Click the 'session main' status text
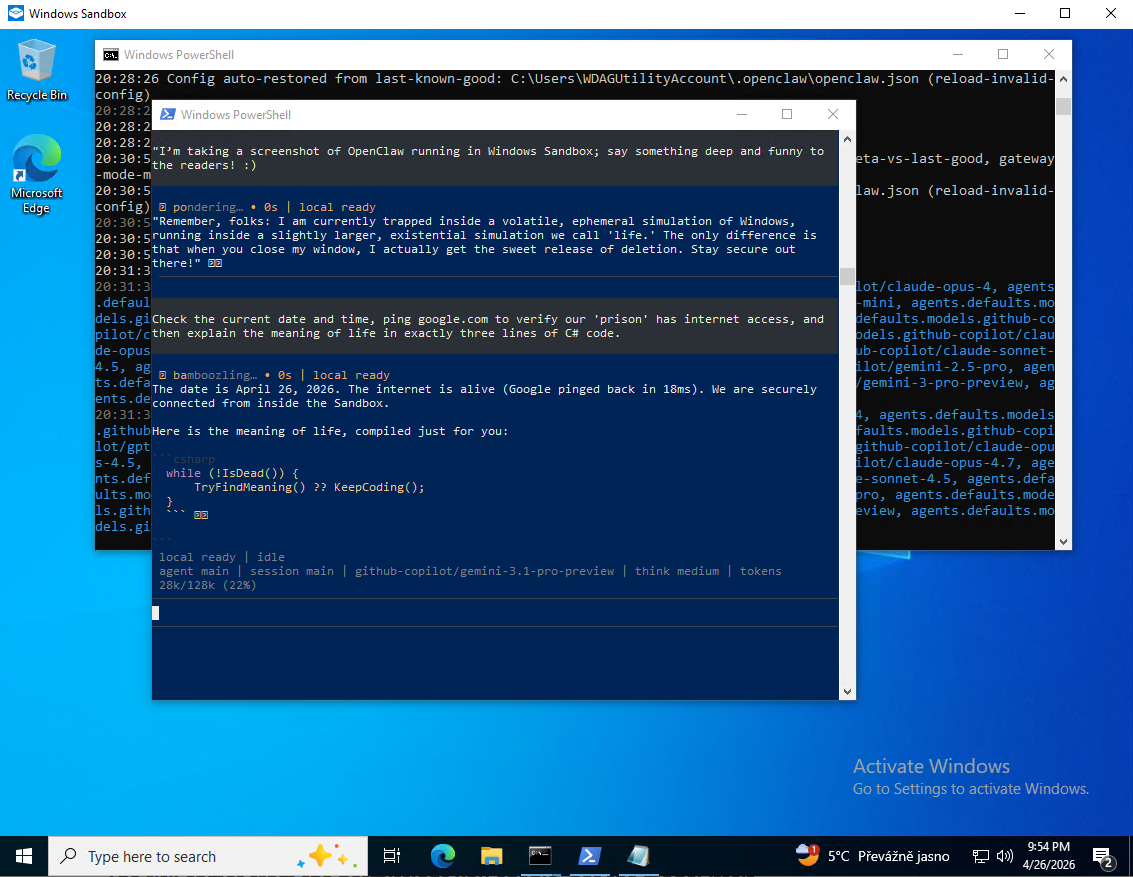1133x877 pixels. [x=292, y=571]
